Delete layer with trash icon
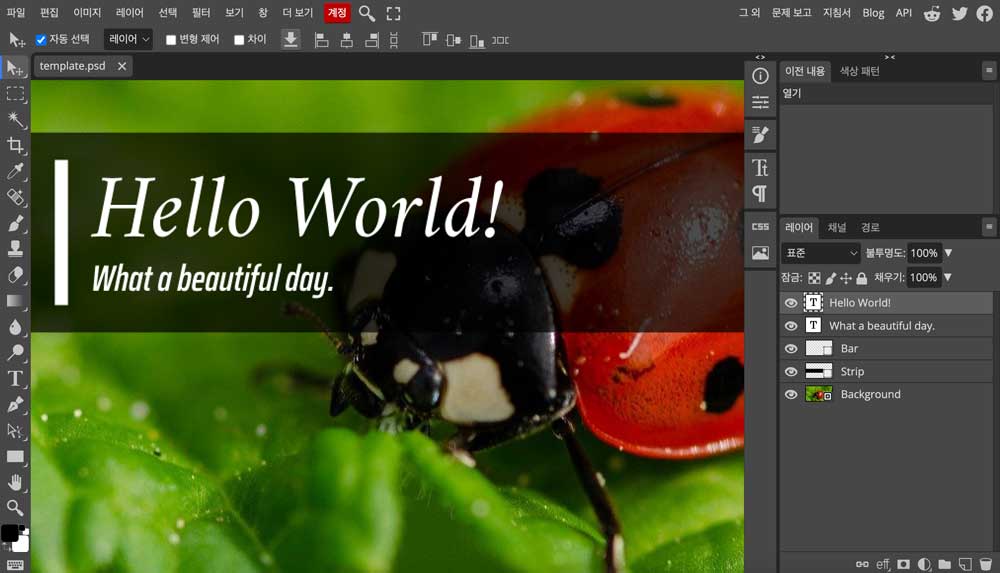Screen dimensions: 1000x573 pyautogui.click(x=985, y=564)
